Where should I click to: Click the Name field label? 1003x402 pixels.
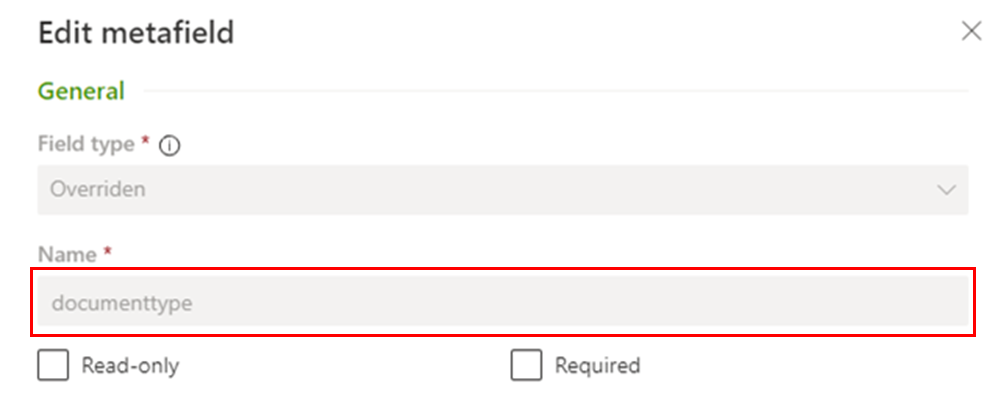pyautogui.click(x=67, y=255)
